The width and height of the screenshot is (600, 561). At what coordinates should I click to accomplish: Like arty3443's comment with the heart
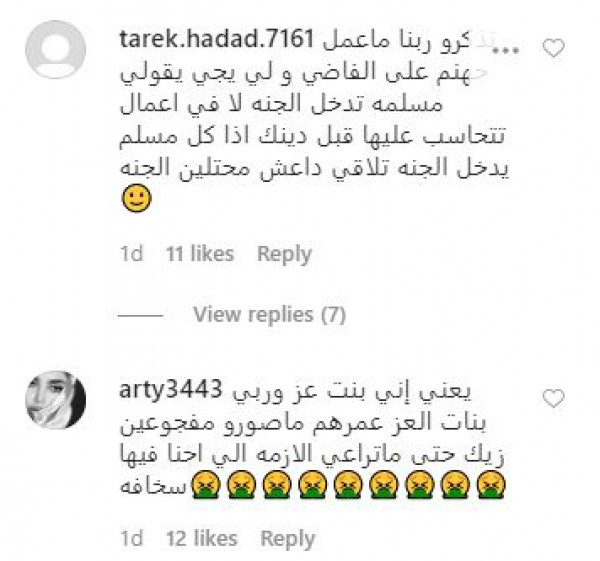click(554, 398)
